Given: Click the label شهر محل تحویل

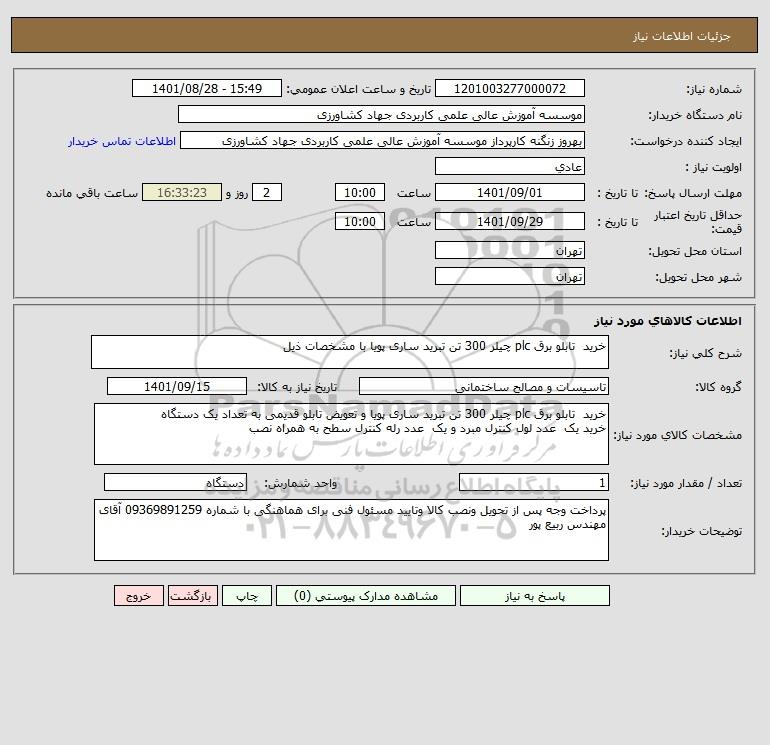Looking at the screenshot, I should [x=699, y=277].
